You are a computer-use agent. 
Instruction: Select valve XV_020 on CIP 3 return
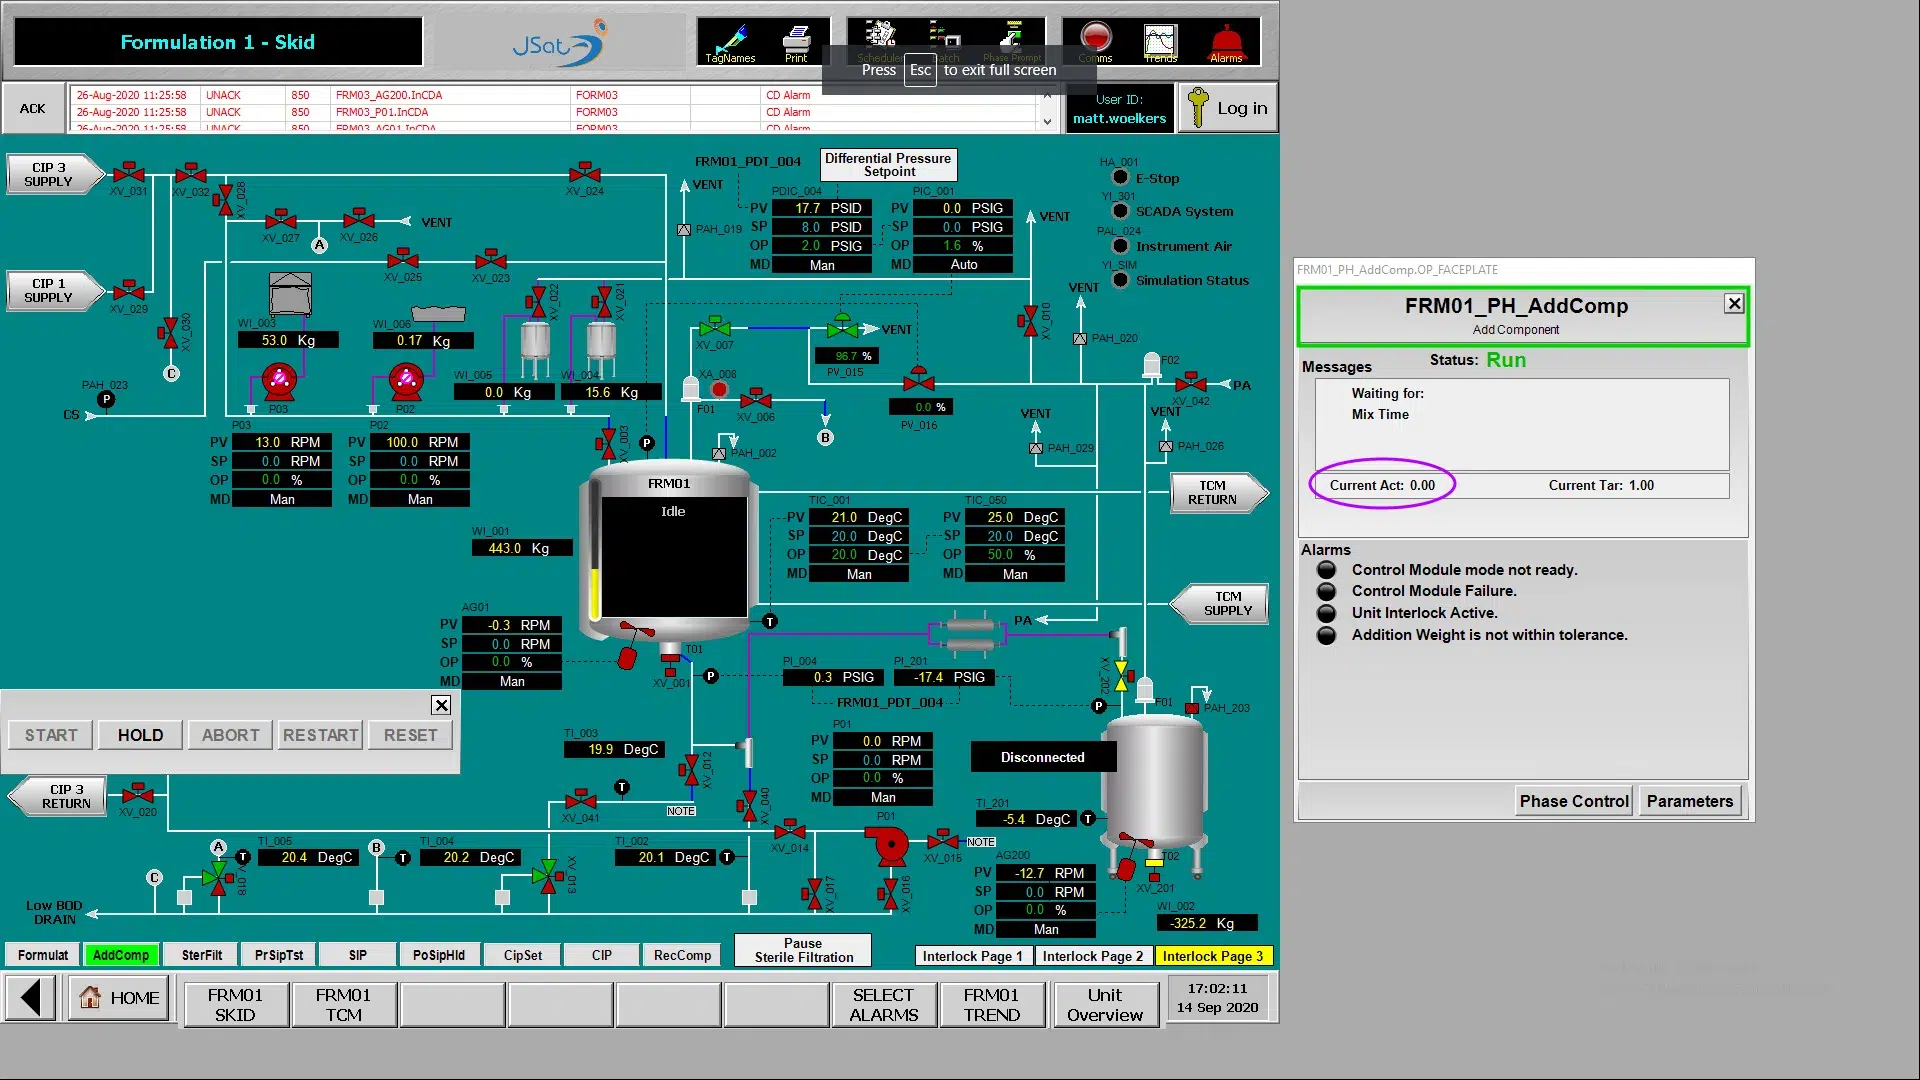tap(137, 794)
